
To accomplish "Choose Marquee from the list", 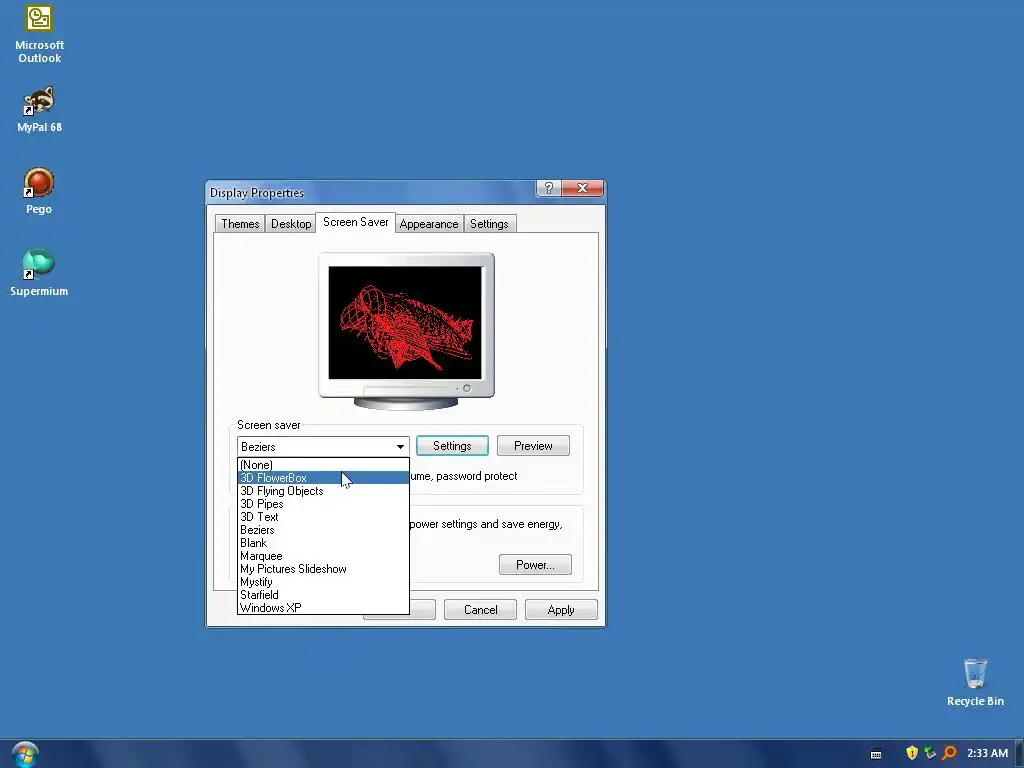I will pos(323,556).
